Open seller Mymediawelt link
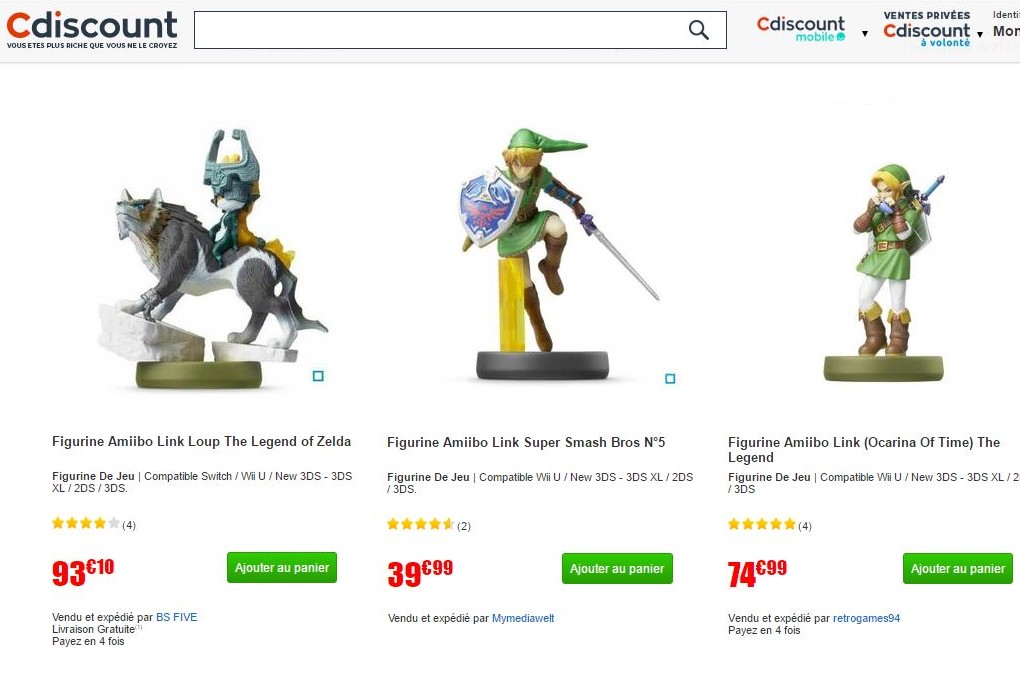The width and height of the screenshot is (1020, 690). point(523,618)
